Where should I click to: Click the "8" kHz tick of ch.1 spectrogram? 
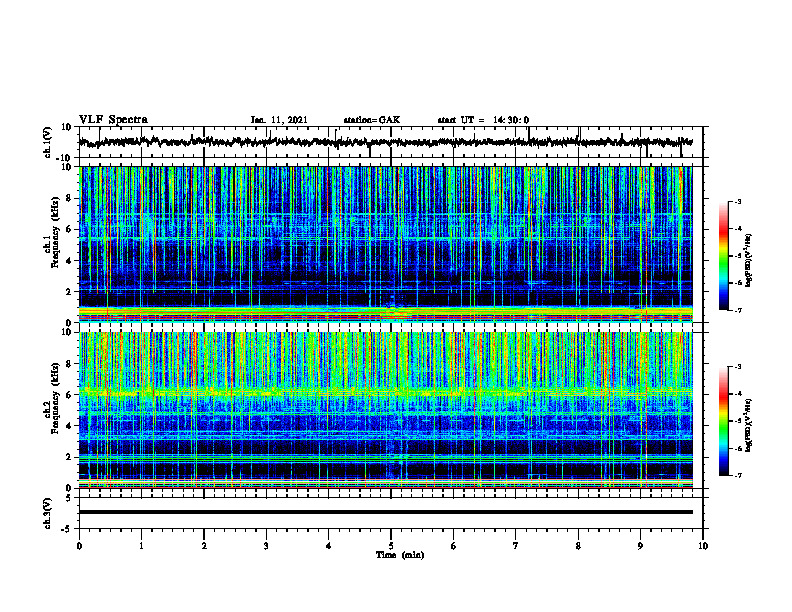click(69, 198)
